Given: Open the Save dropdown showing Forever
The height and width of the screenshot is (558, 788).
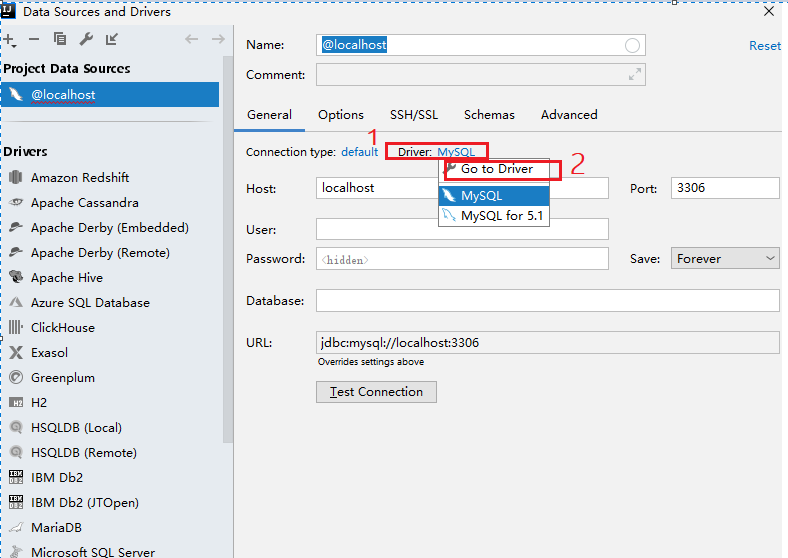Looking at the screenshot, I should pyautogui.click(x=725, y=258).
